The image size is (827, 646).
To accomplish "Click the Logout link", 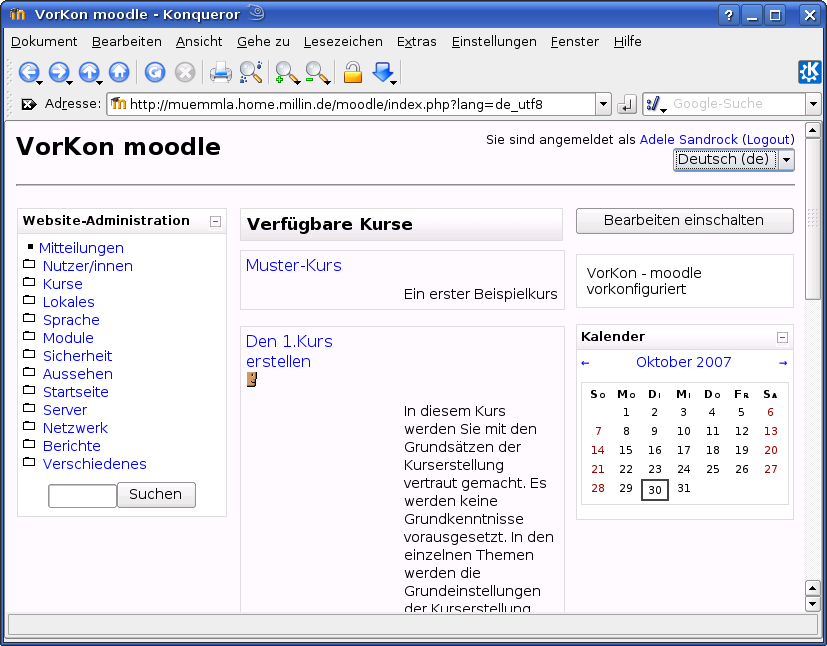I will tap(768, 140).
